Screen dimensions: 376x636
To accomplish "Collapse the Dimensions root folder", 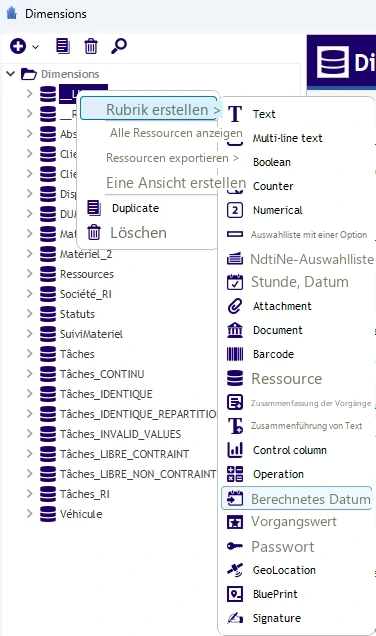I will [11, 74].
